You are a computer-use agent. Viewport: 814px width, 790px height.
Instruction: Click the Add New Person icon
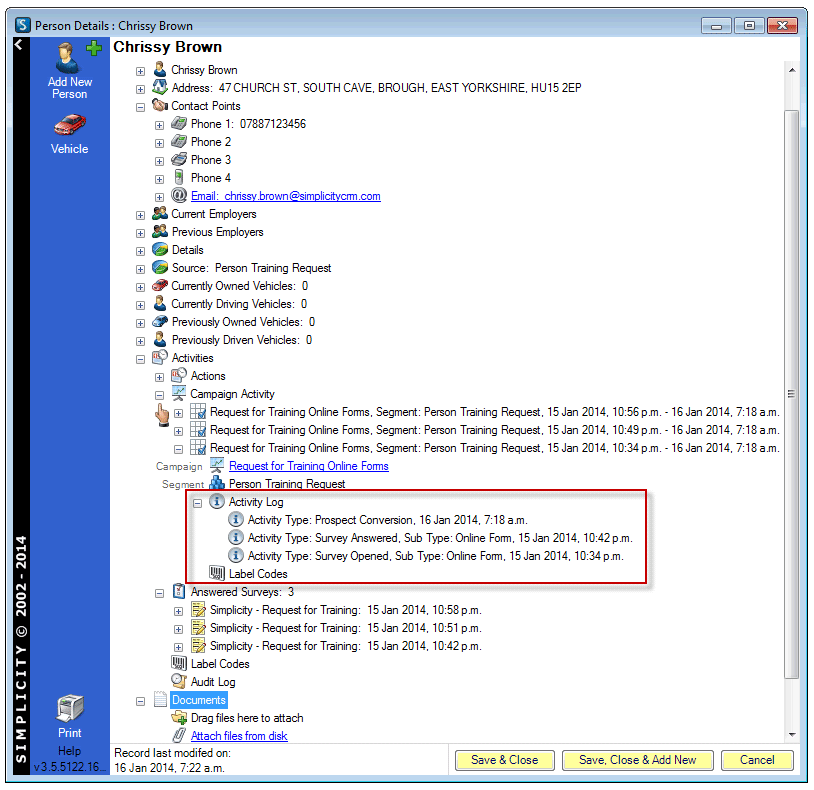tap(70, 57)
